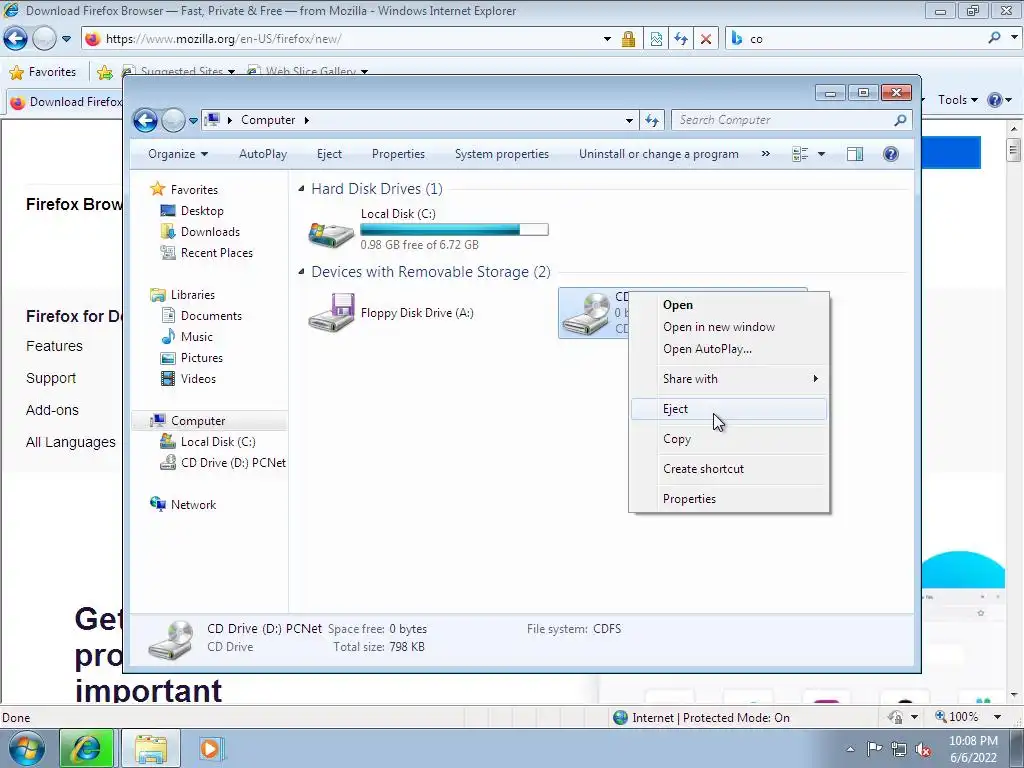Image resolution: width=1024 pixels, height=768 pixels.
Task: Open Explorer recent pages dropdown arrow
Action: tap(193, 121)
